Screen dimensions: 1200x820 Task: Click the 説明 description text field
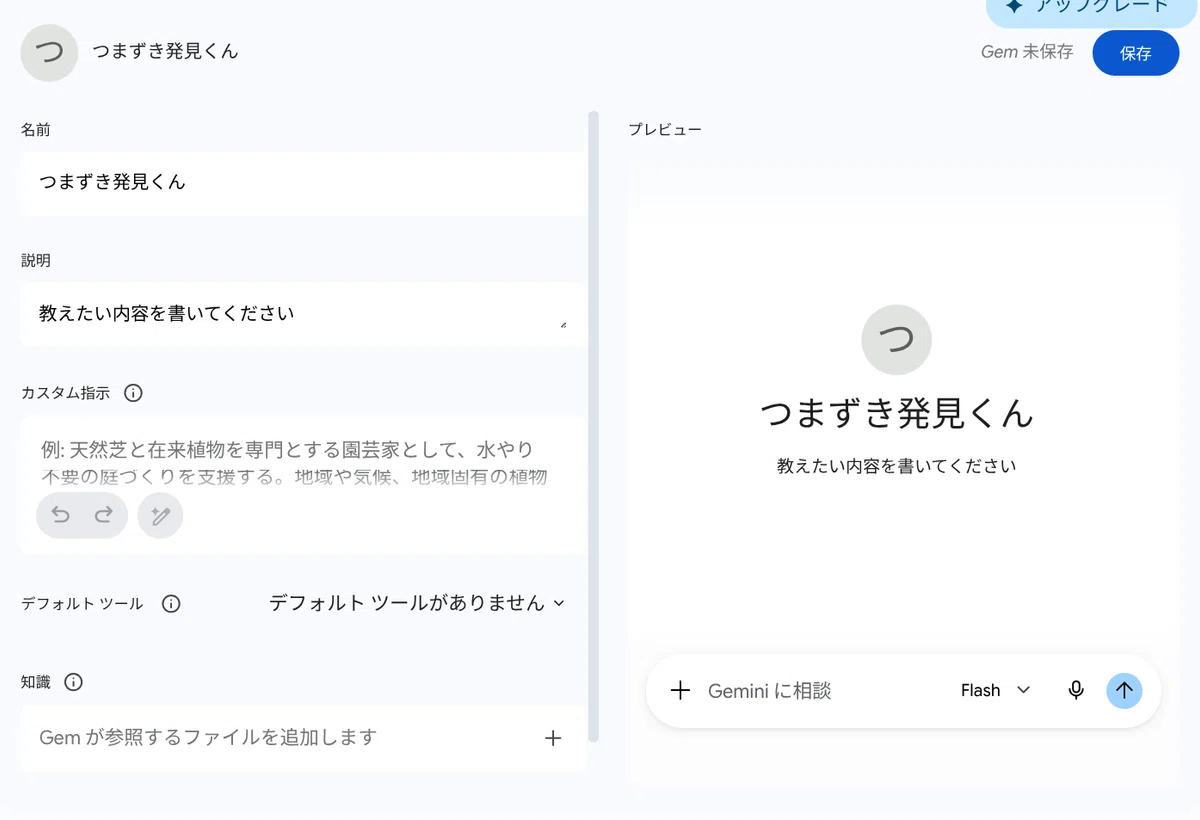pos(303,314)
